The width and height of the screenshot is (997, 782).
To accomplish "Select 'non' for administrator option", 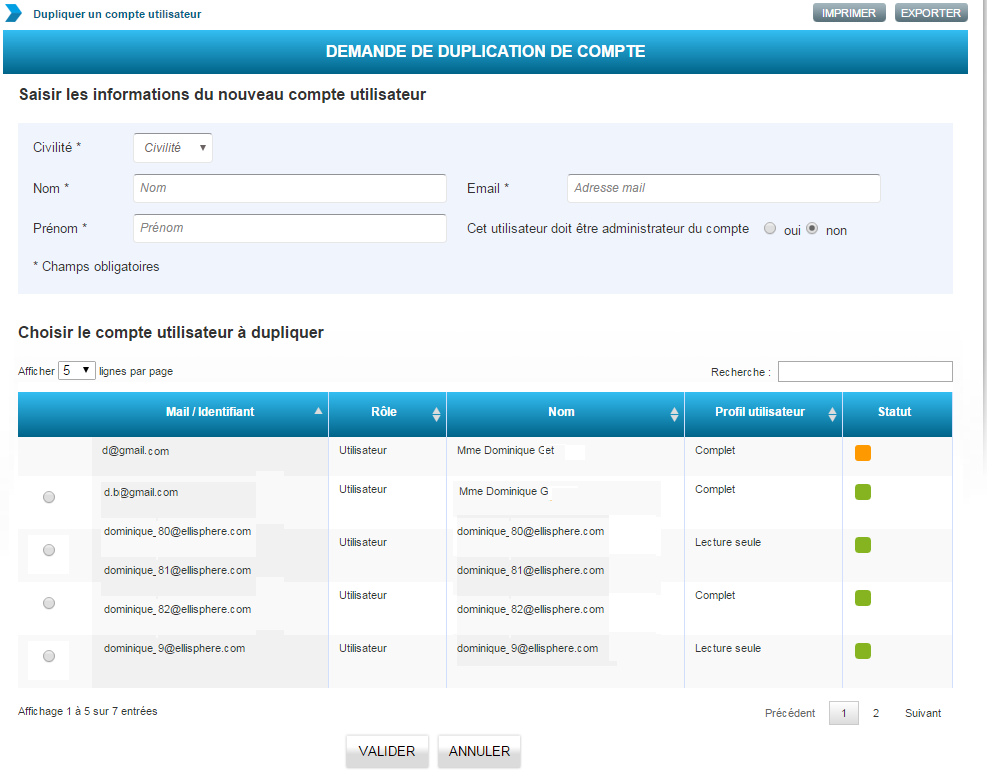I will point(812,228).
